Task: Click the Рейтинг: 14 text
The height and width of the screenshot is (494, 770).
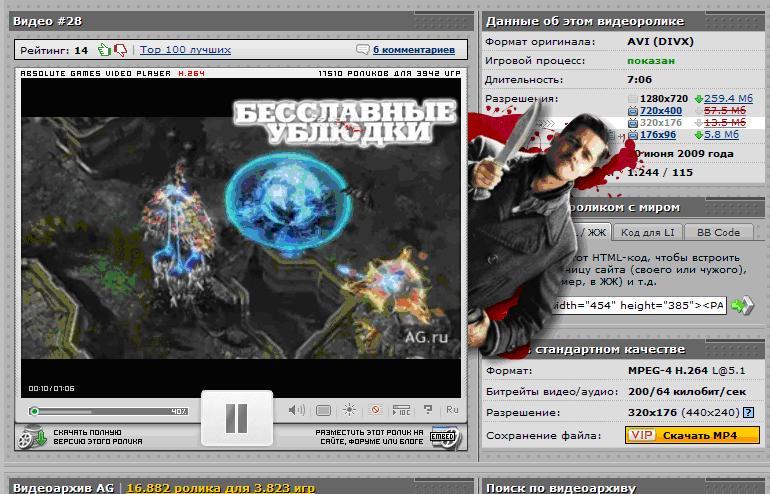Action: 54,50
